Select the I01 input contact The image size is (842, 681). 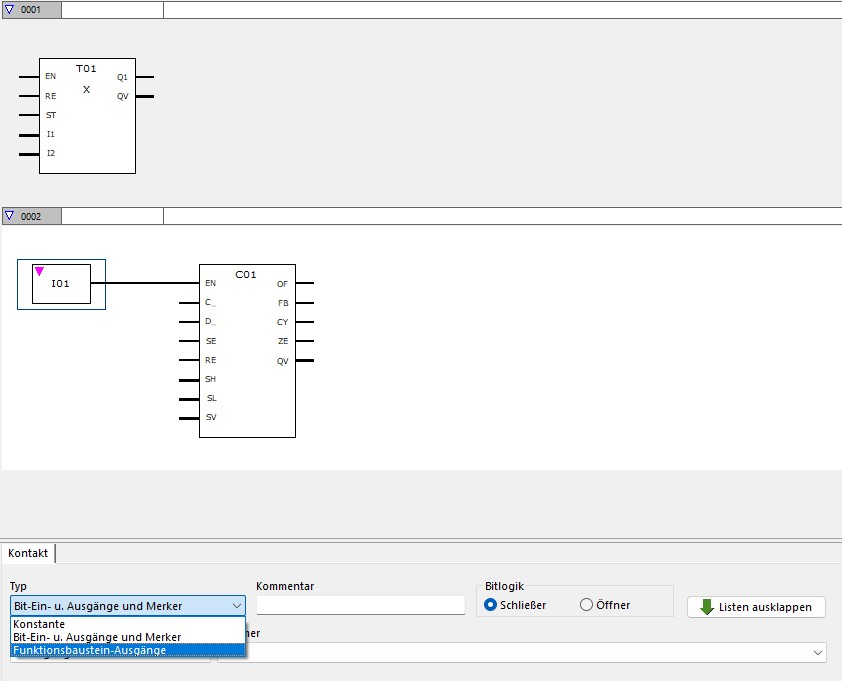point(61,284)
